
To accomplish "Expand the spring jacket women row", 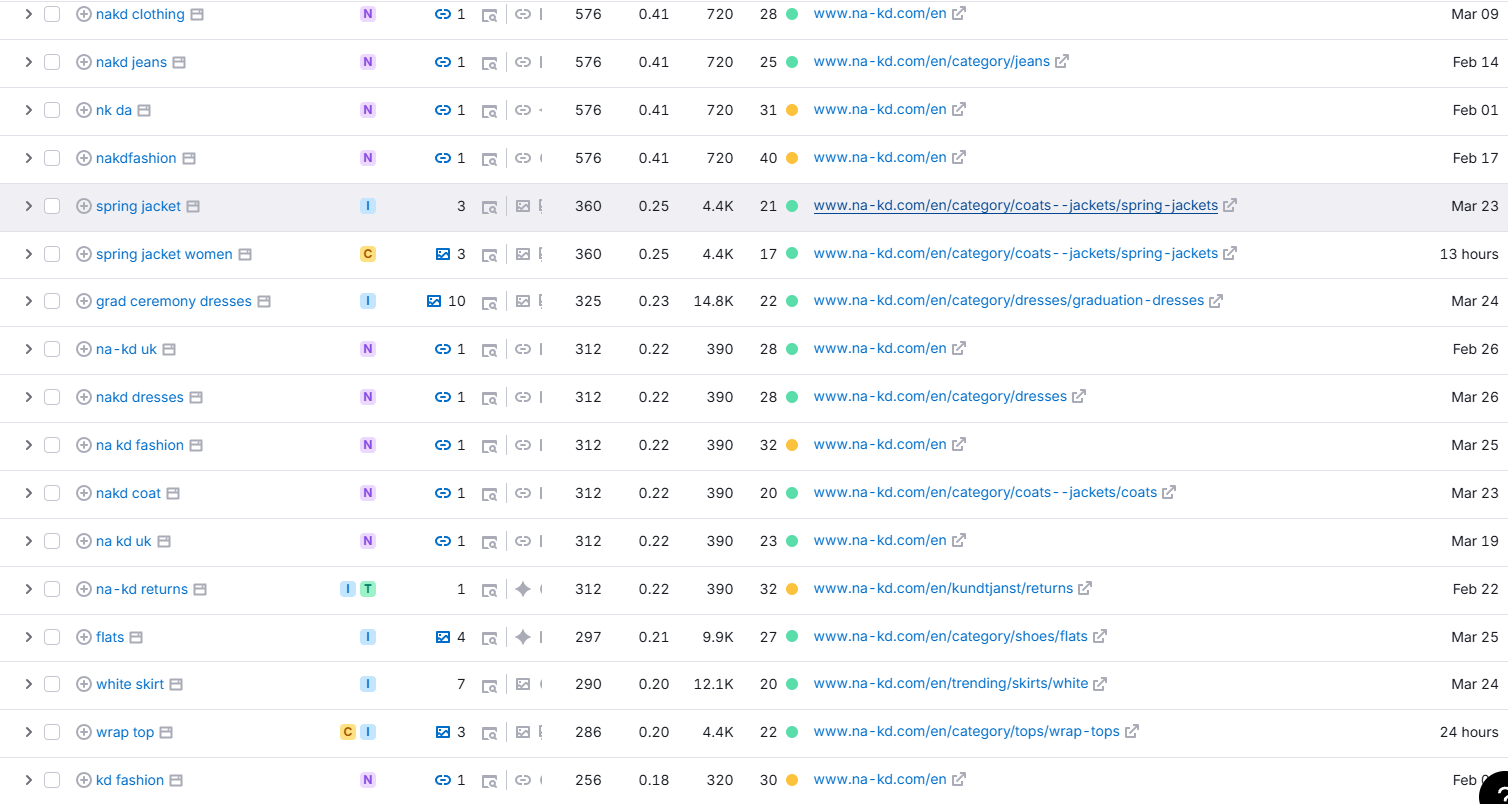I will 28,254.
